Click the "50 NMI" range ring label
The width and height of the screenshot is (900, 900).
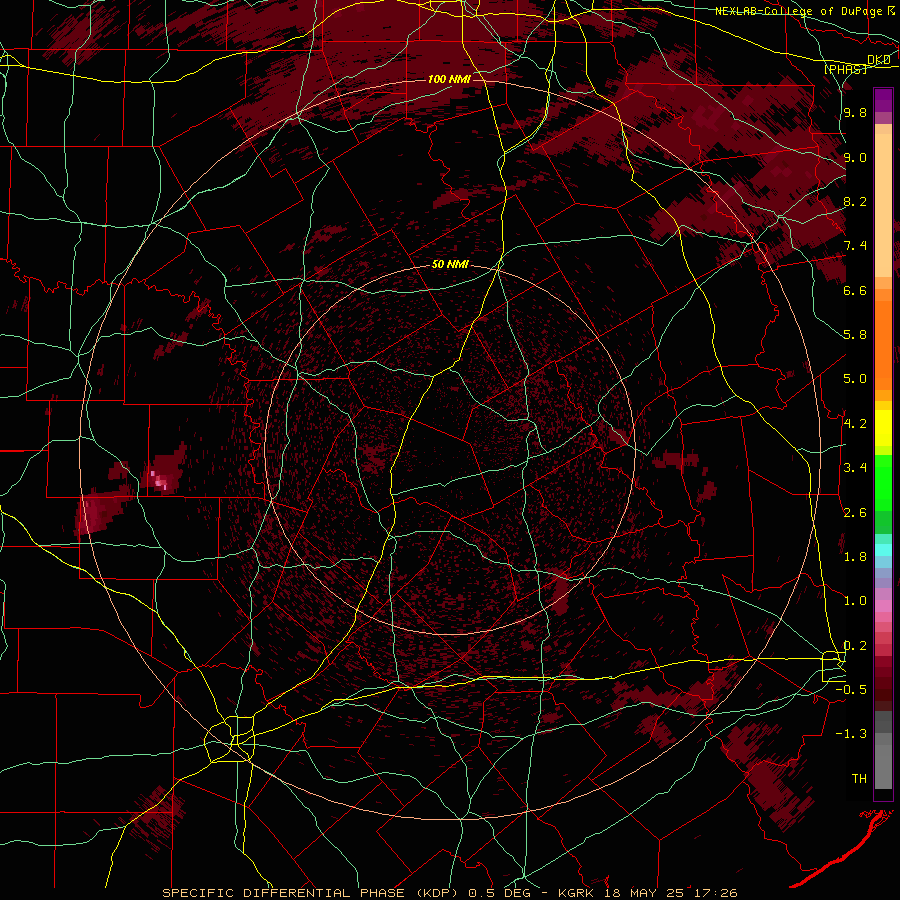tap(450, 265)
